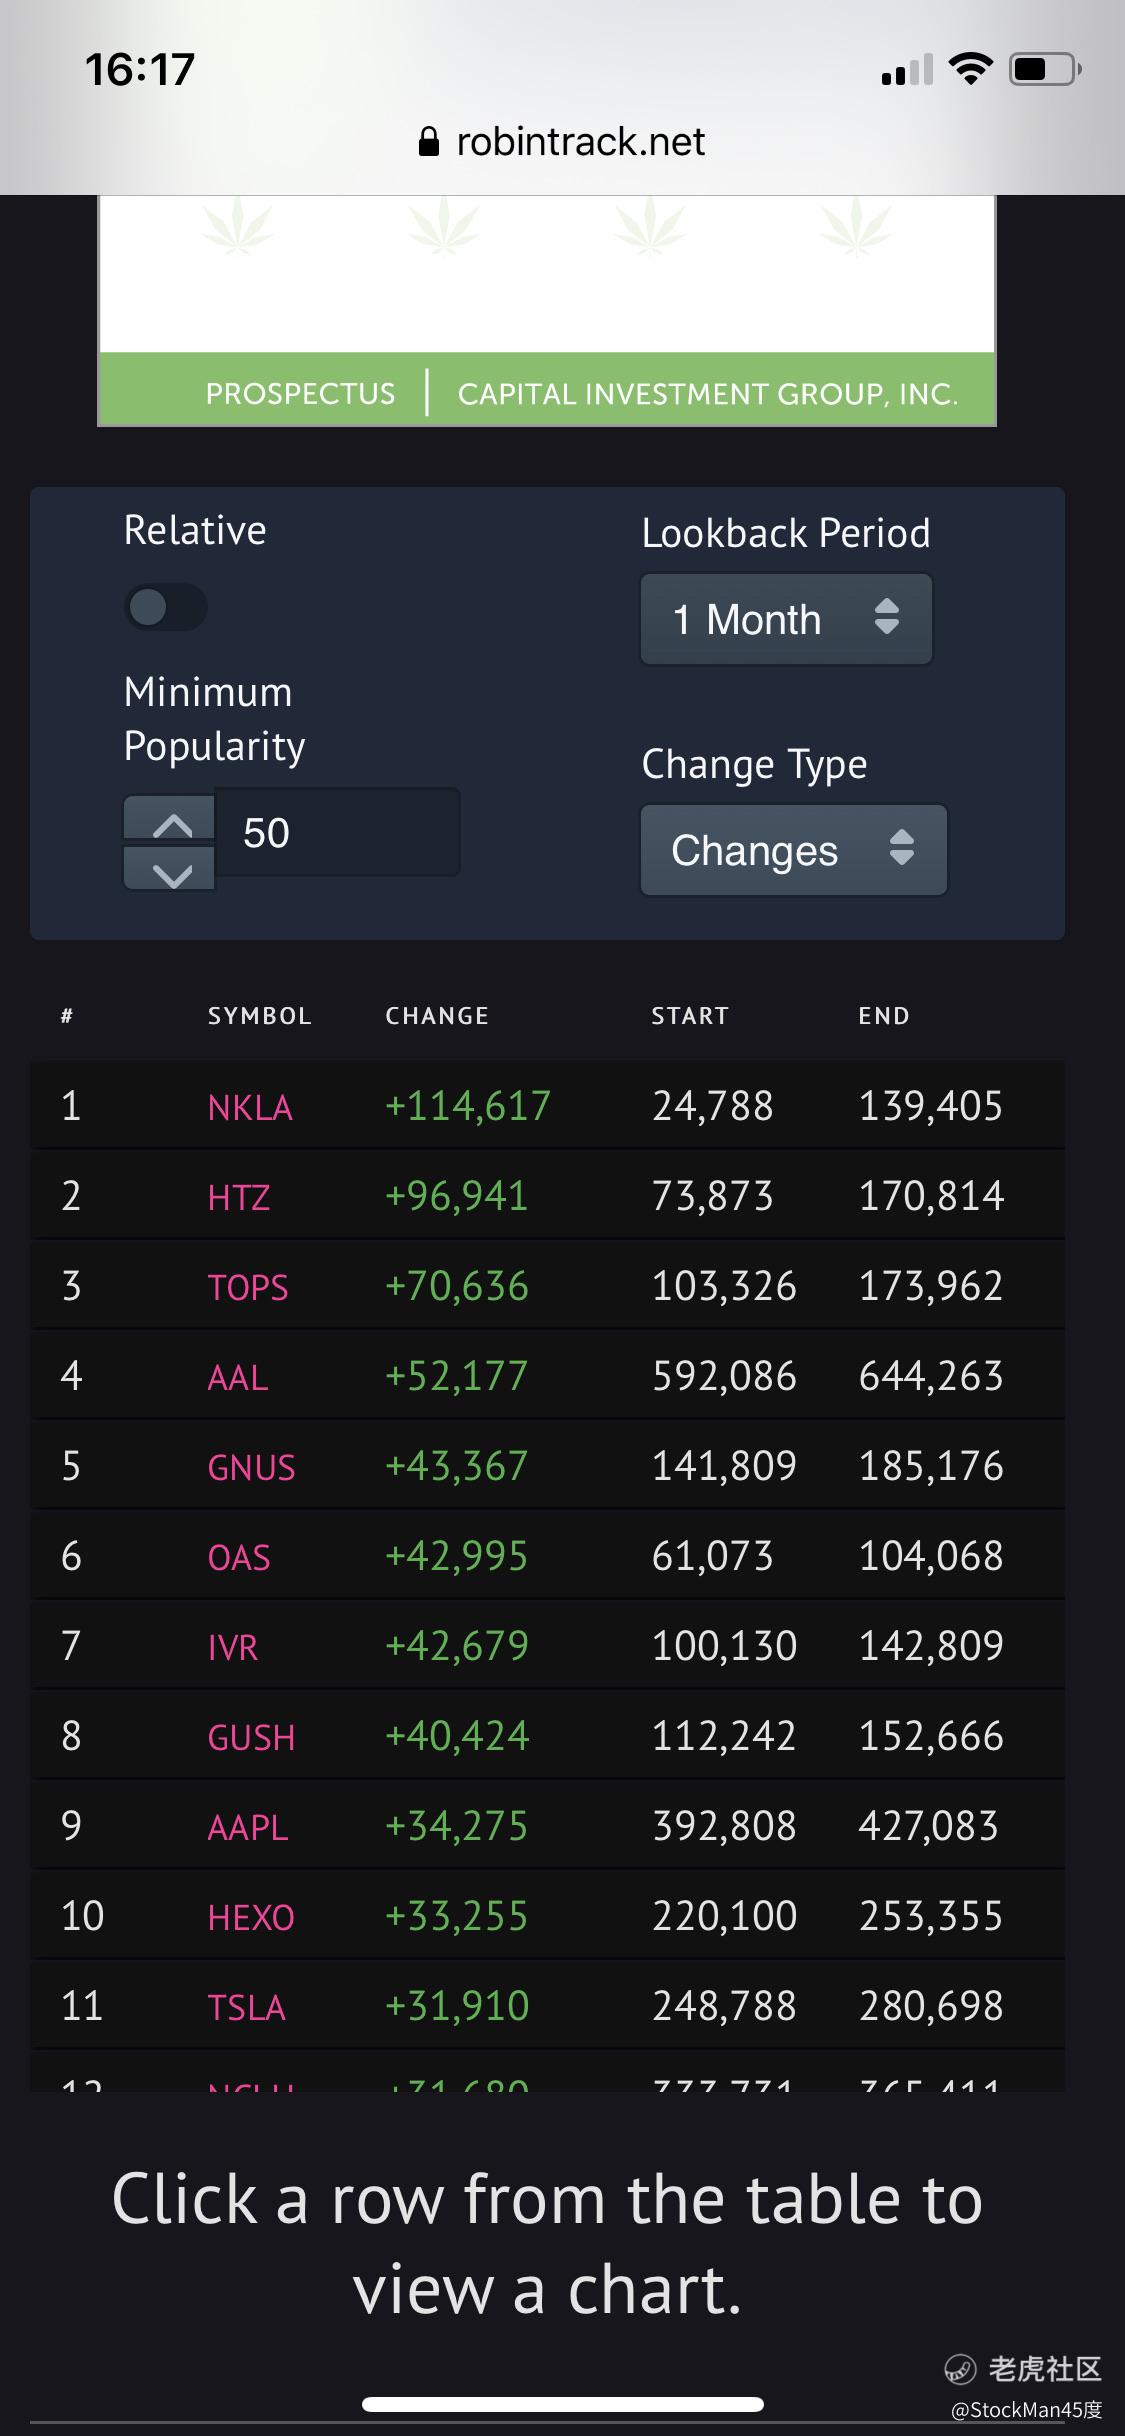Tap the Wi-Fi status icon

tap(970, 69)
